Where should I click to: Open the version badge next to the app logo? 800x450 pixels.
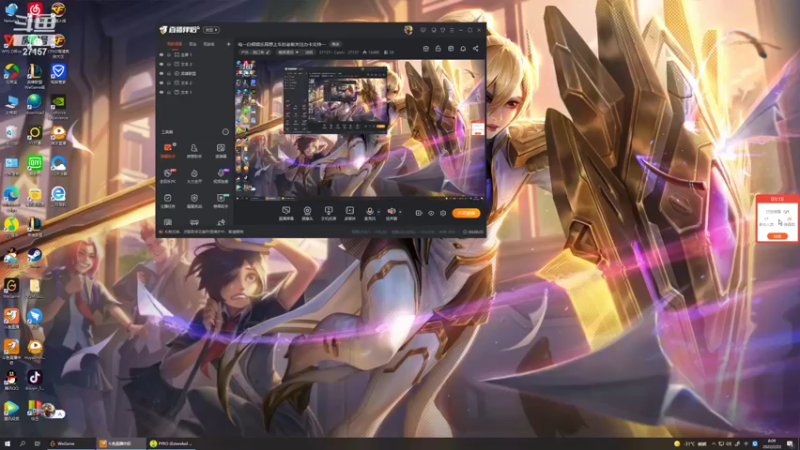[211, 30]
